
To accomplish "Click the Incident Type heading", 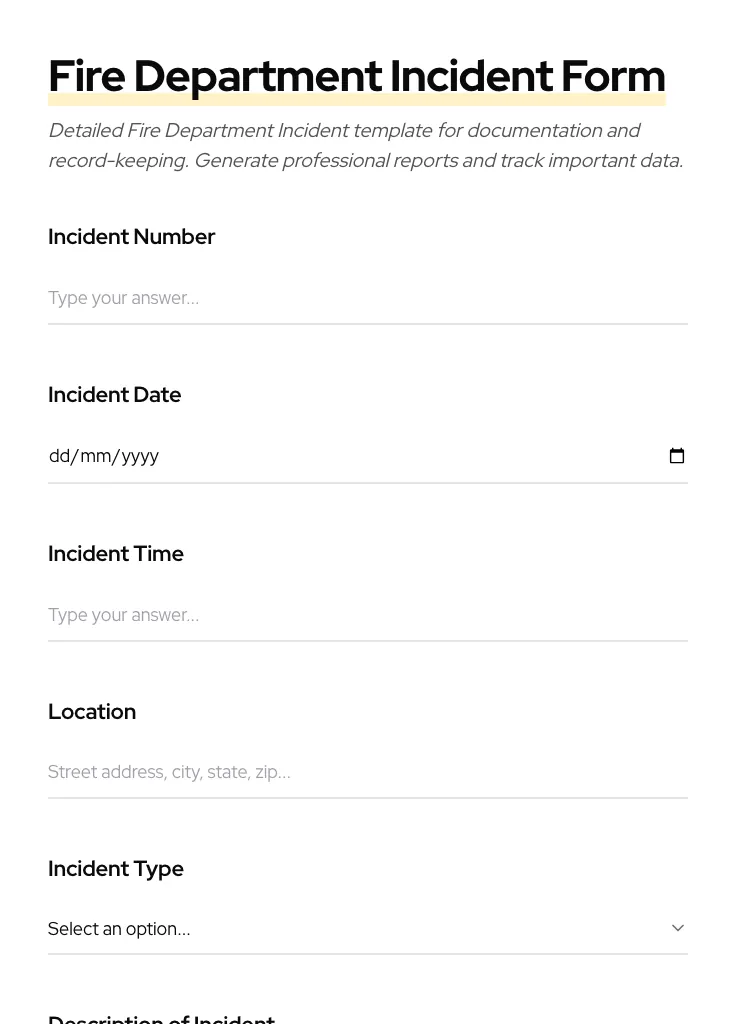I will tap(115, 868).
